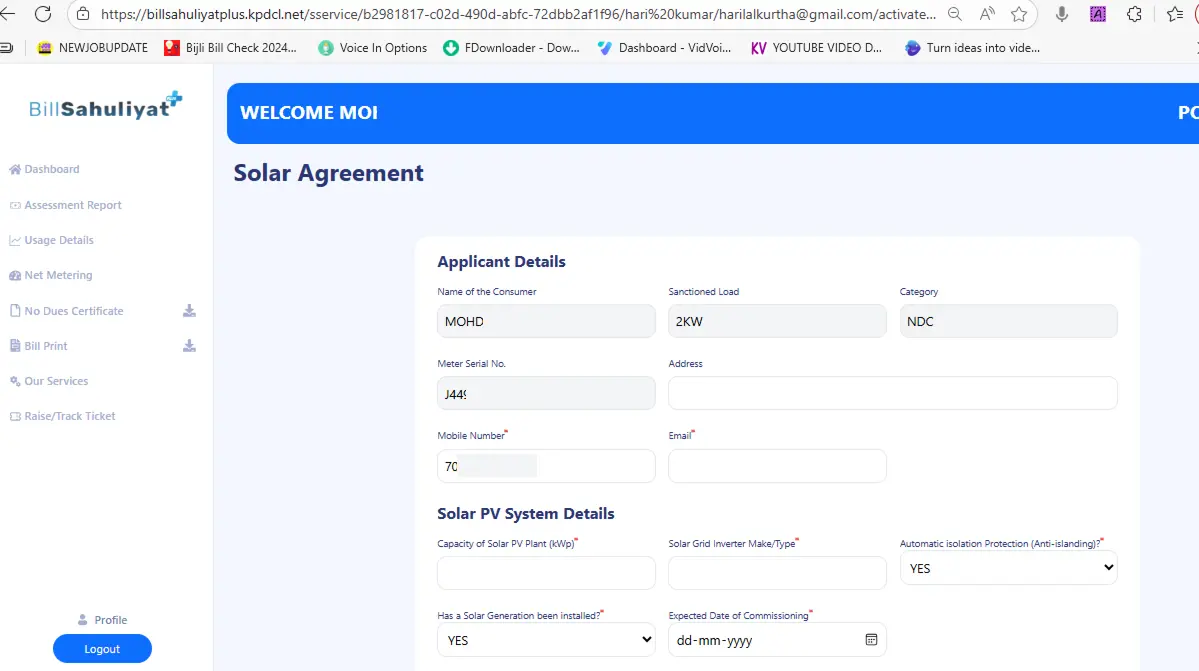This screenshot has height=671, width=1199.
Task: Open the calendar picker for commissioning date
Action: click(870, 640)
